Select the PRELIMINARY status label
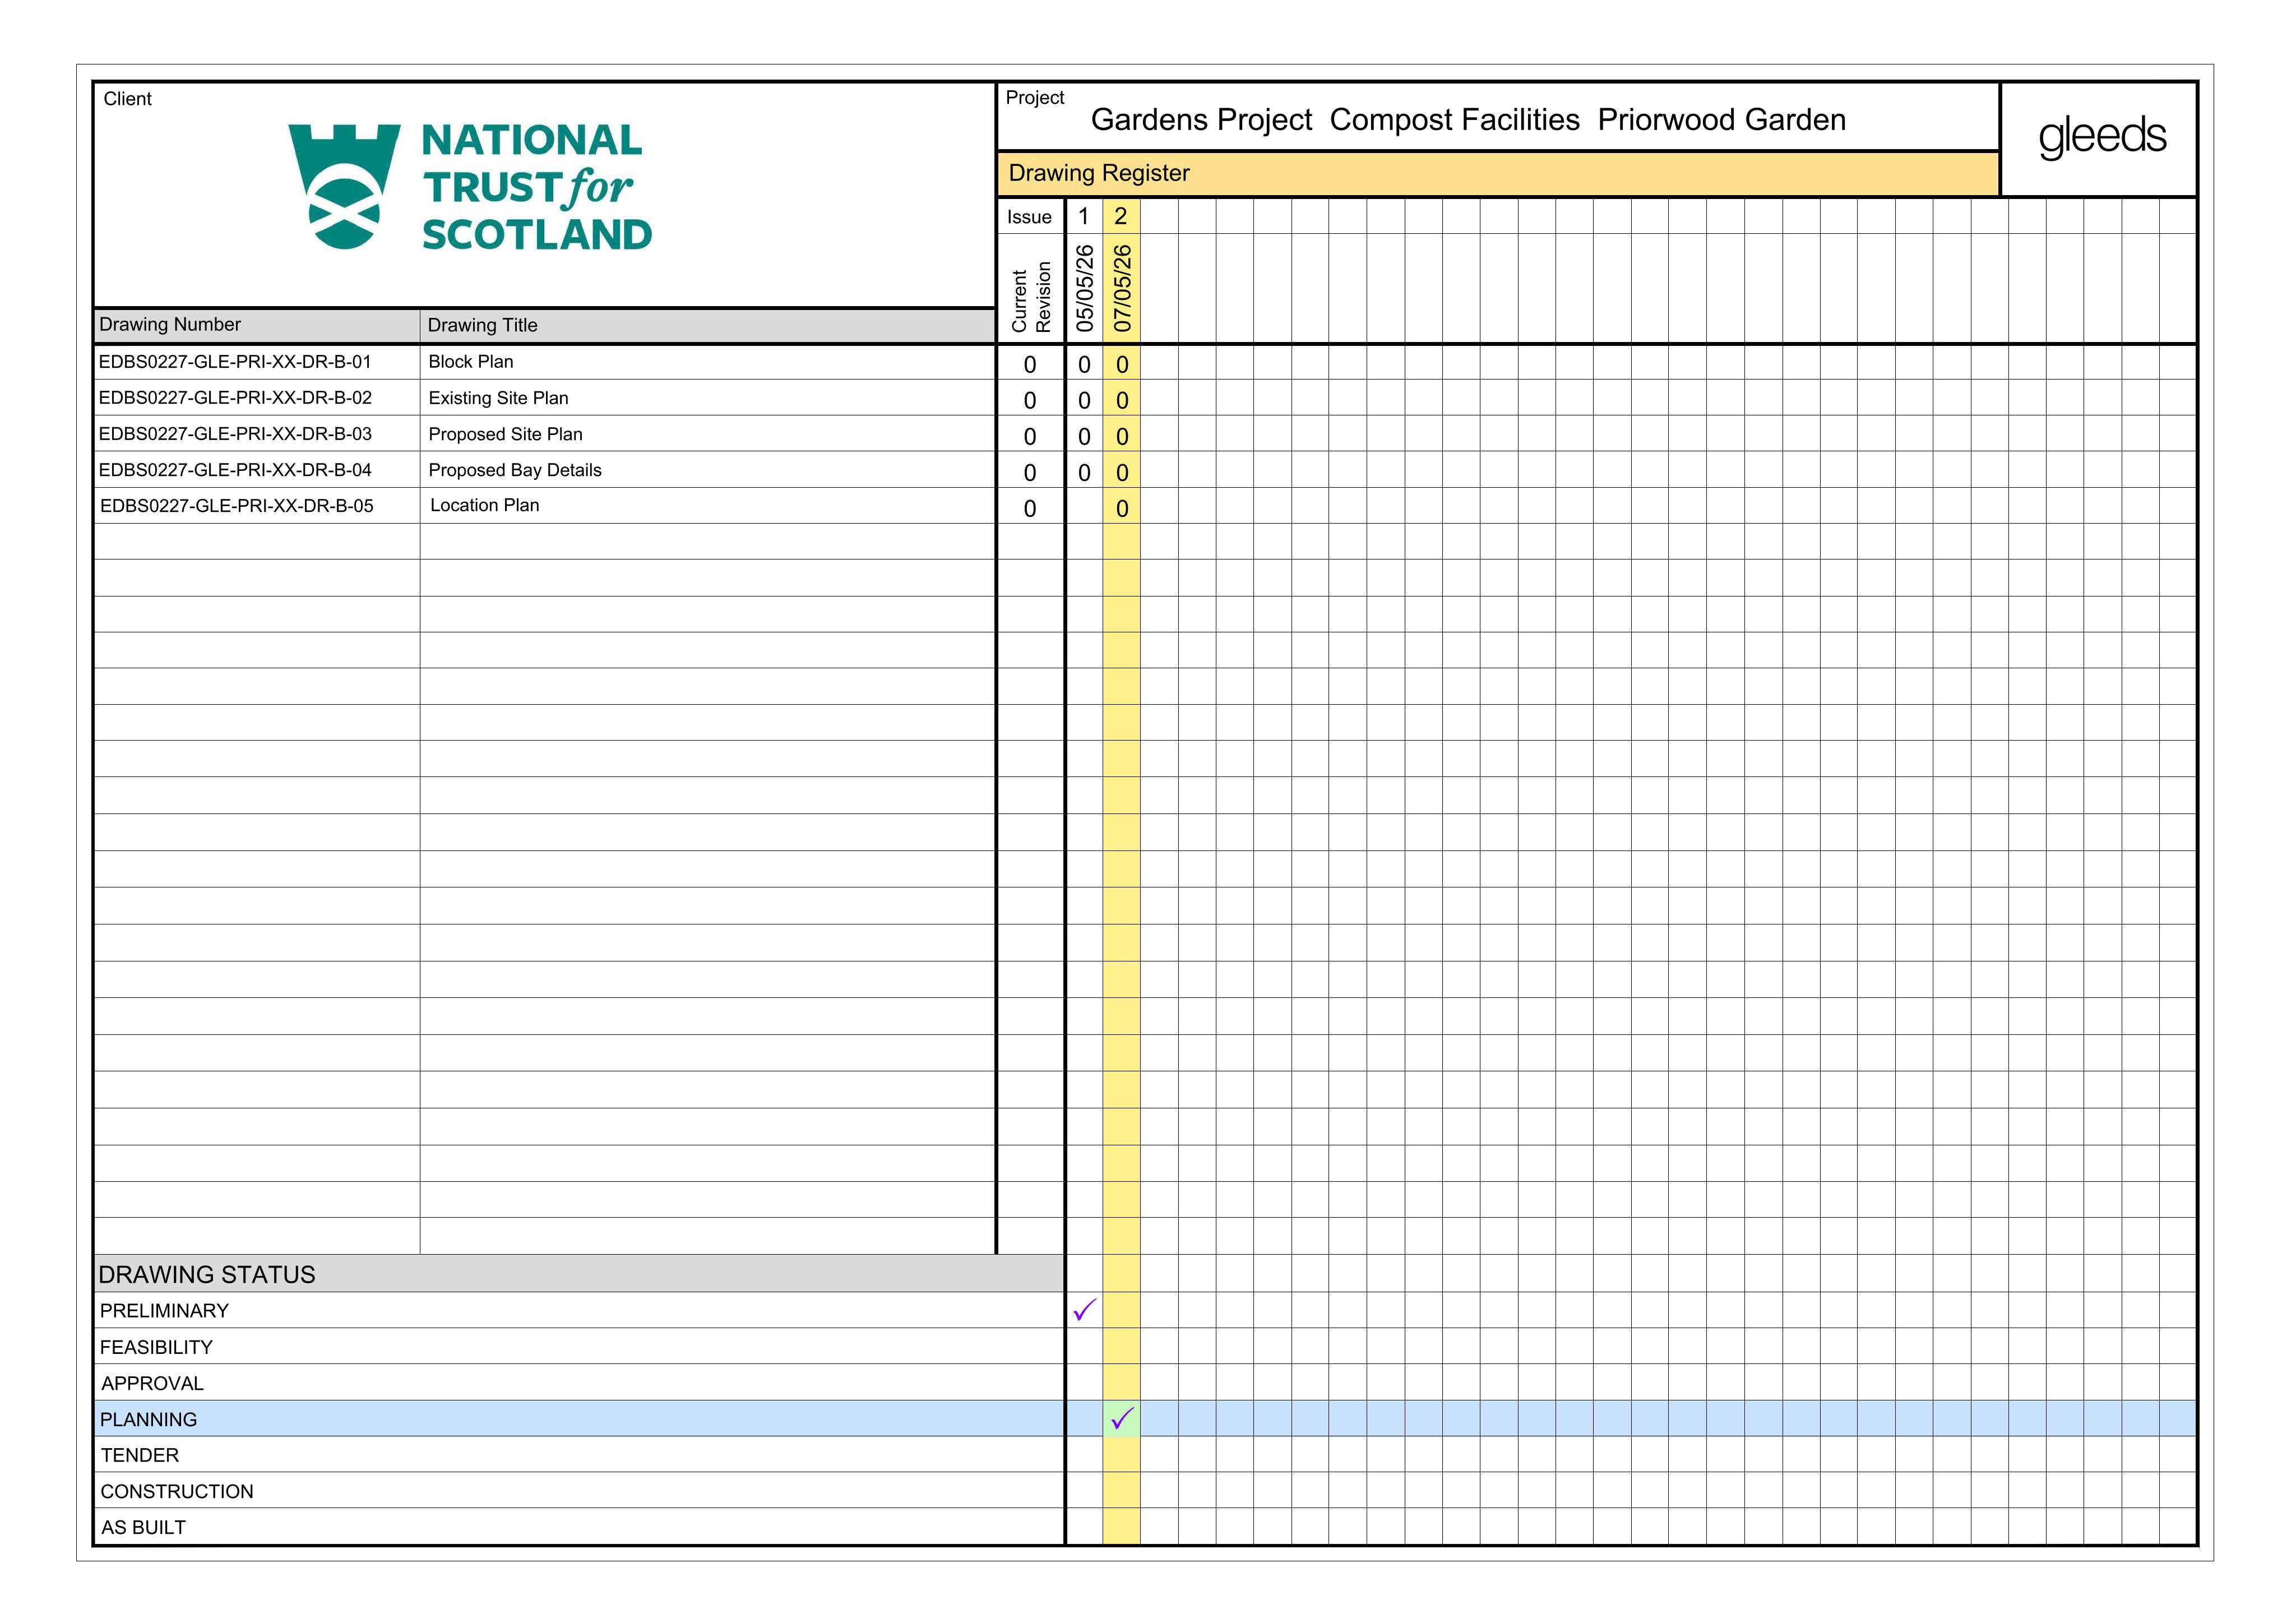Viewport: 2296px width, 1623px height. tap(164, 1311)
